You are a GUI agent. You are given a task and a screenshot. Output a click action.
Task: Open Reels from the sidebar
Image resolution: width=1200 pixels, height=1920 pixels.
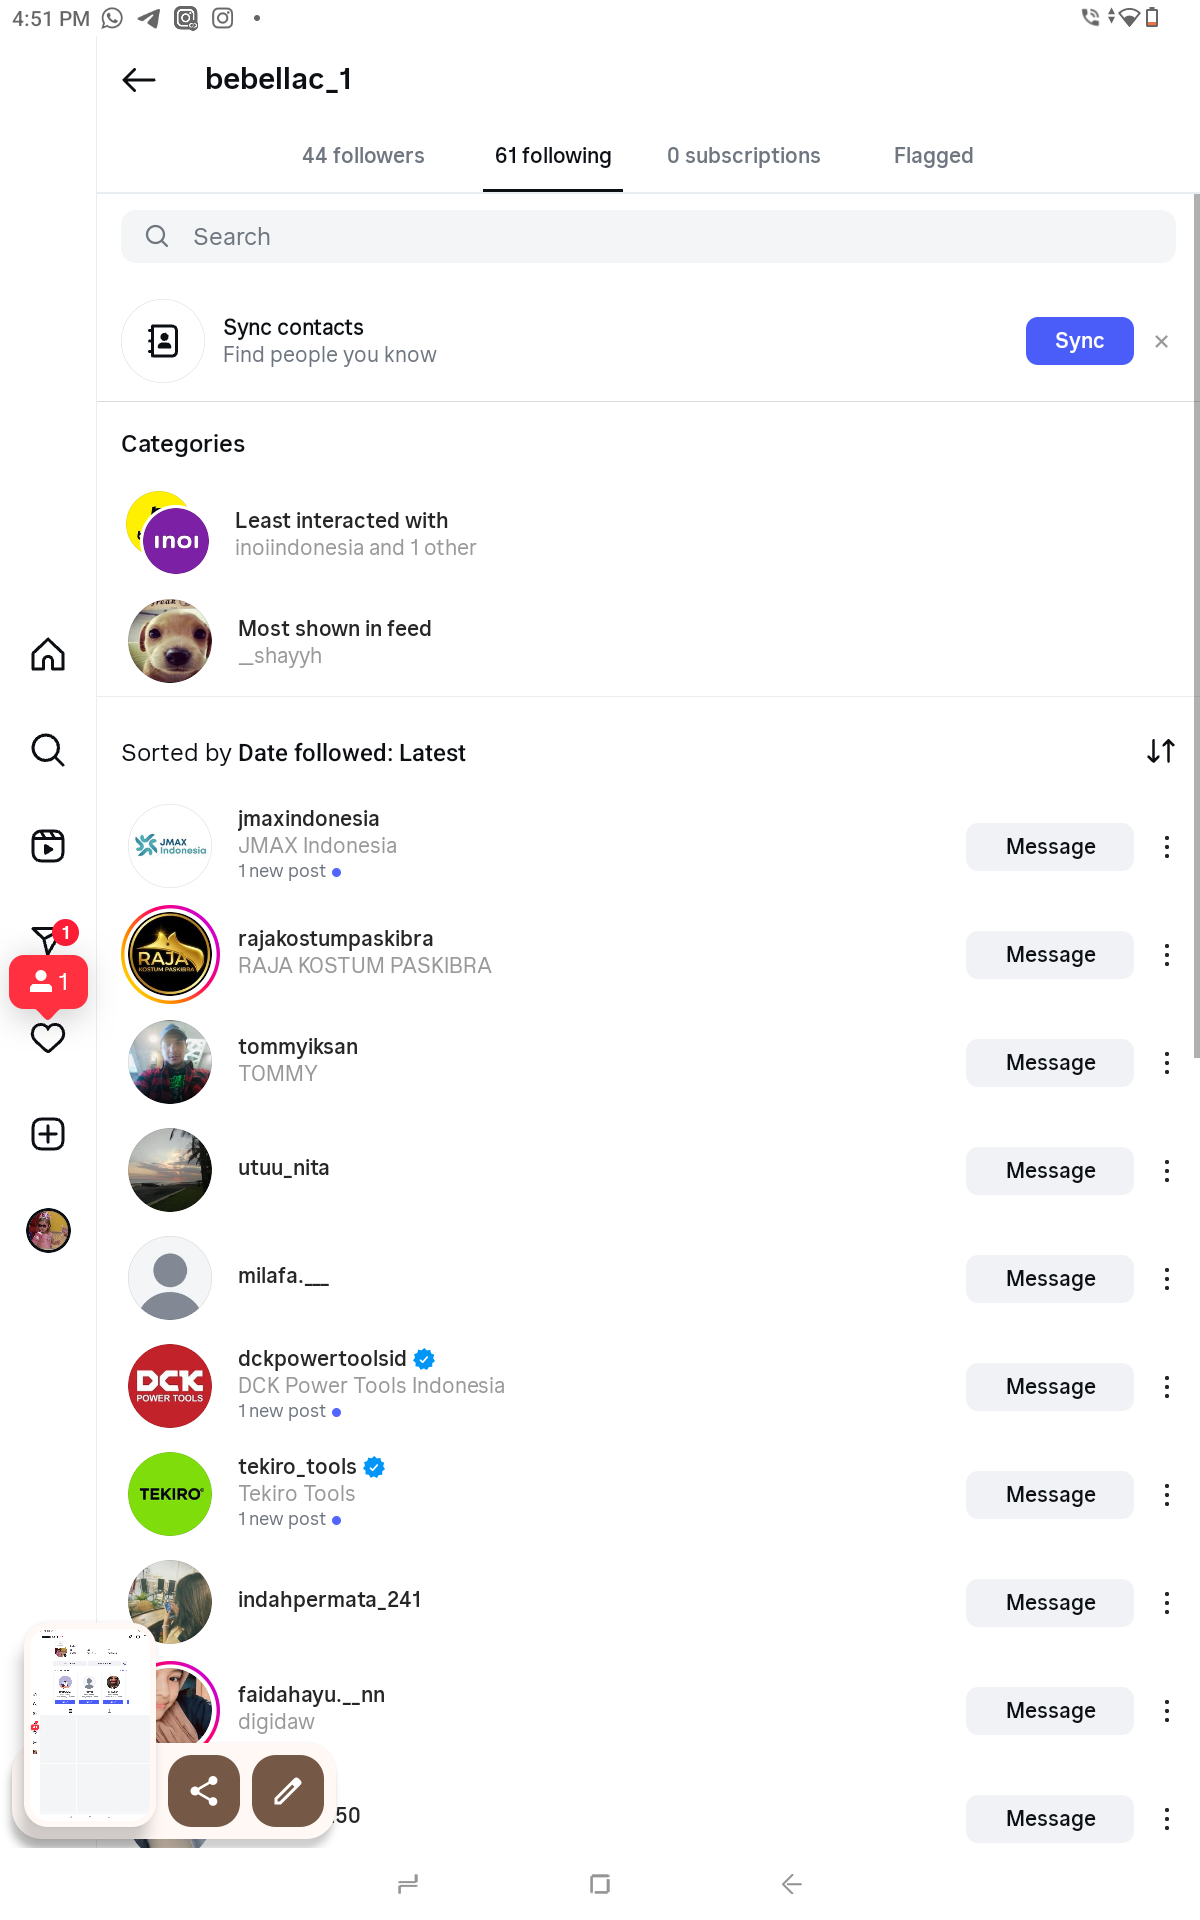click(x=48, y=846)
